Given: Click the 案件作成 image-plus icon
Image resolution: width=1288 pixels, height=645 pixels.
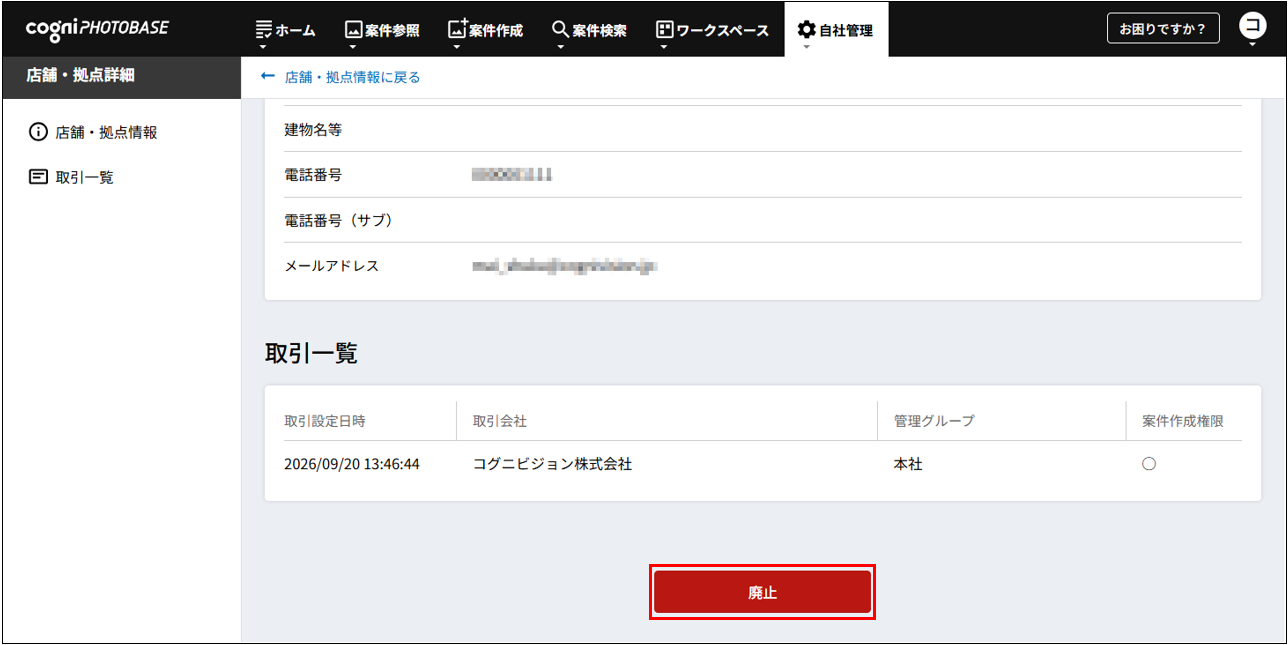Looking at the screenshot, I should coord(457,29).
